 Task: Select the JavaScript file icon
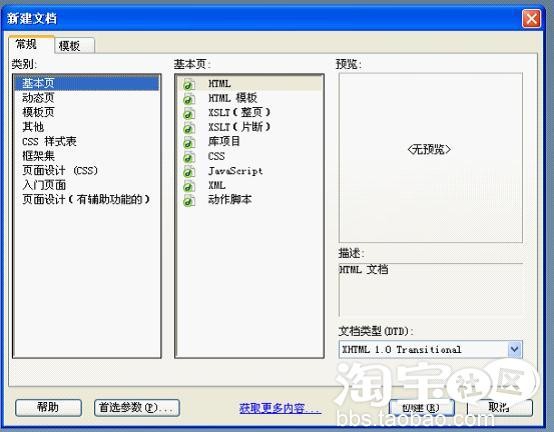click(x=189, y=172)
